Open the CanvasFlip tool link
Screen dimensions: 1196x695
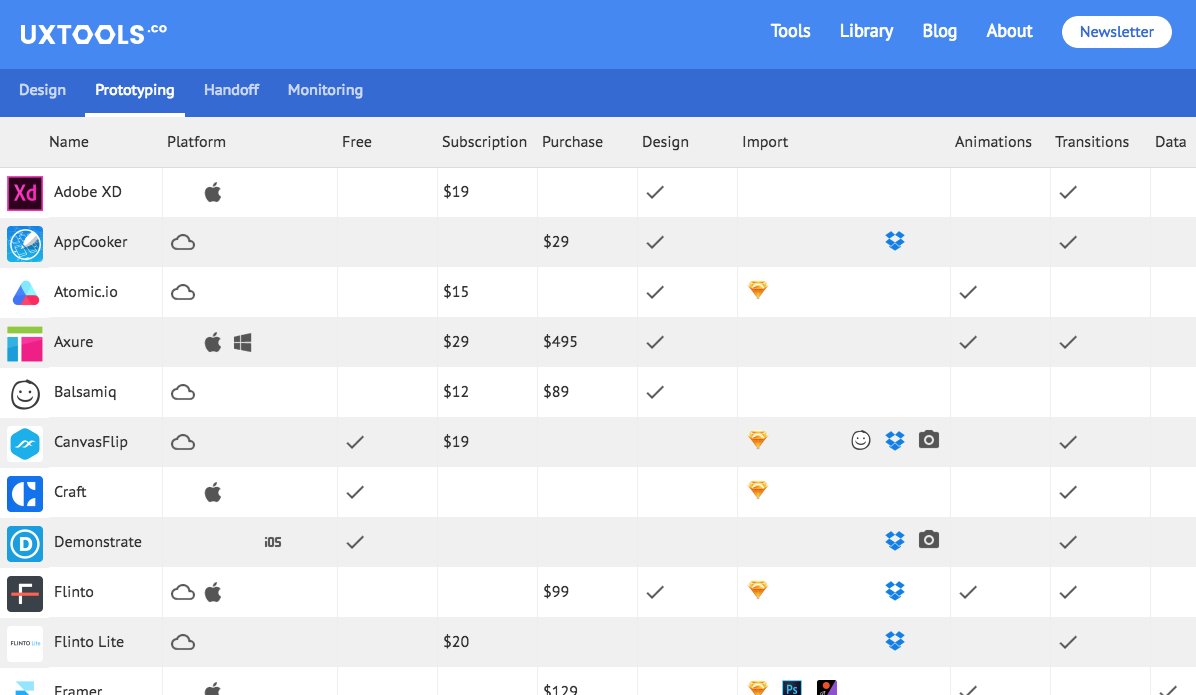click(90, 442)
